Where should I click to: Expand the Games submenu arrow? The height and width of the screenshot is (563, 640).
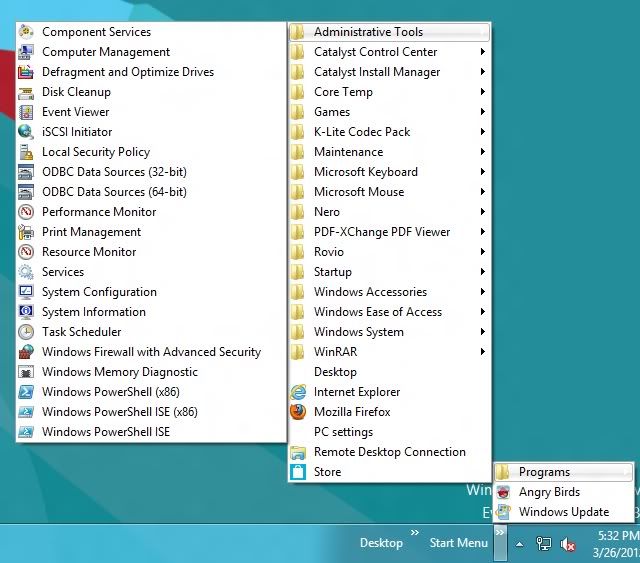click(x=483, y=111)
